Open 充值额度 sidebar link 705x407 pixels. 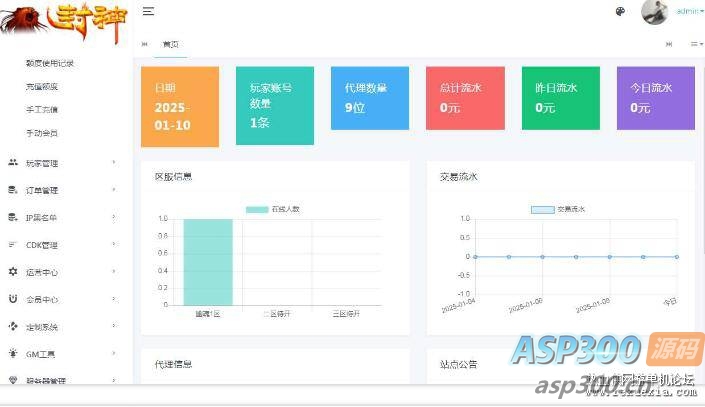click(x=42, y=86)
